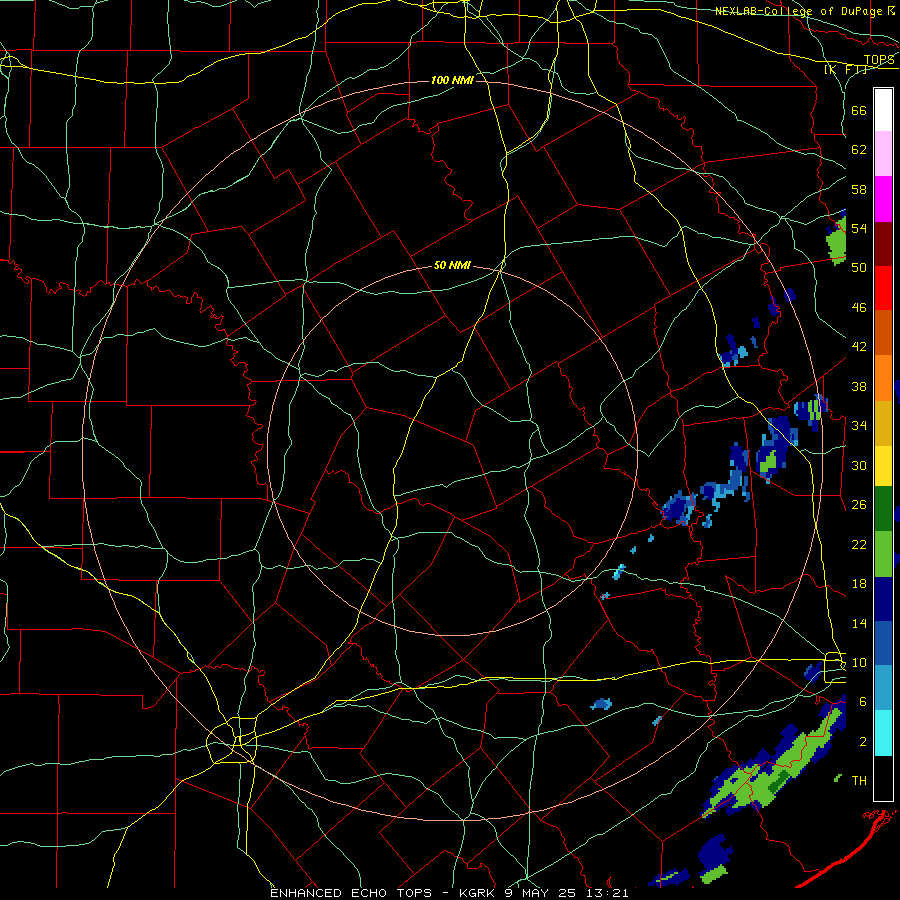The width and height of the screenshot is (900, 900).
Task: Pick the dark green legend color block
Action: (x=883, y=509)
